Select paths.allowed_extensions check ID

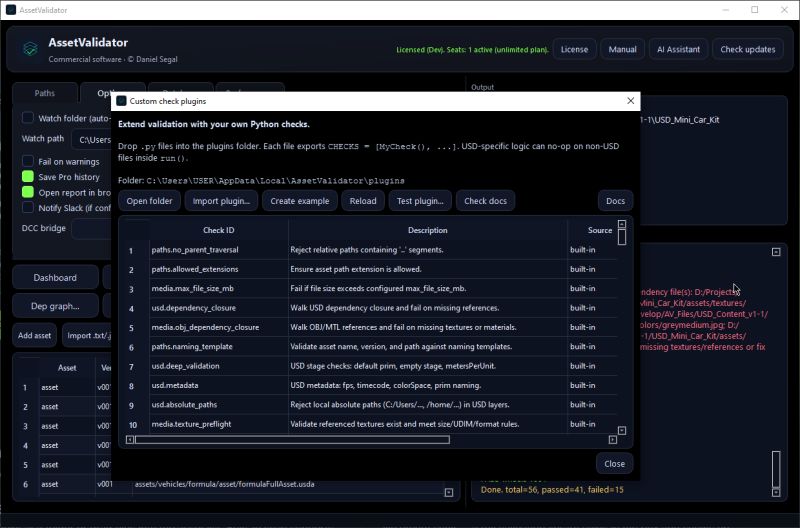point(194,269)
